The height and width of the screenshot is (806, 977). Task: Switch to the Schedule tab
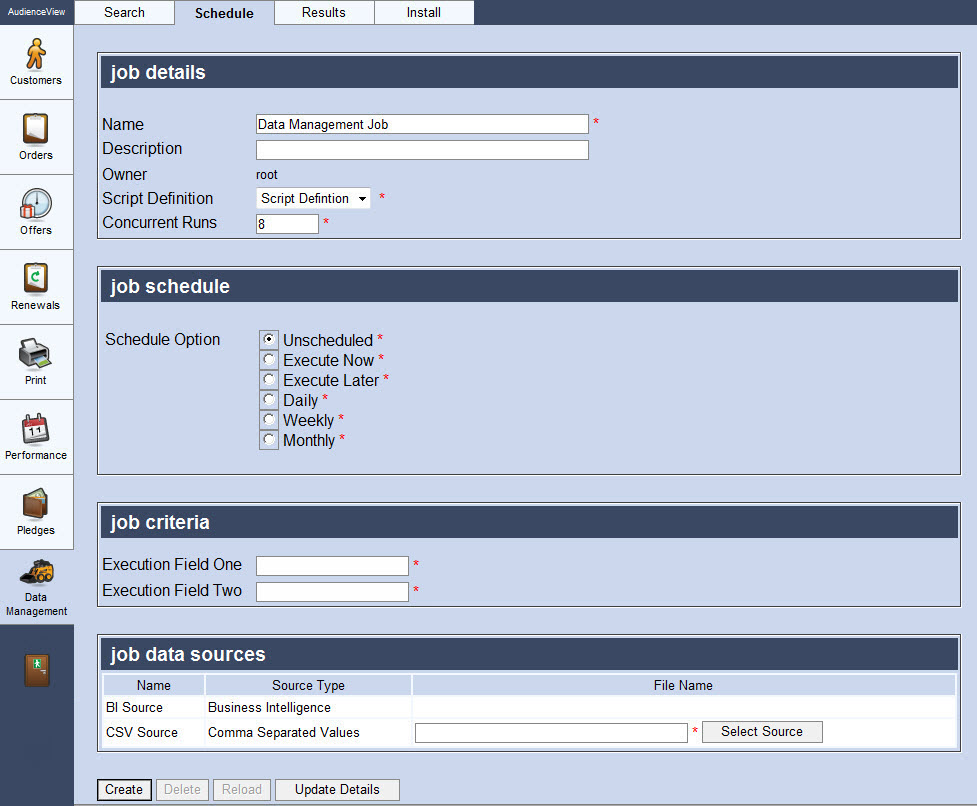[x=224, y=13]
